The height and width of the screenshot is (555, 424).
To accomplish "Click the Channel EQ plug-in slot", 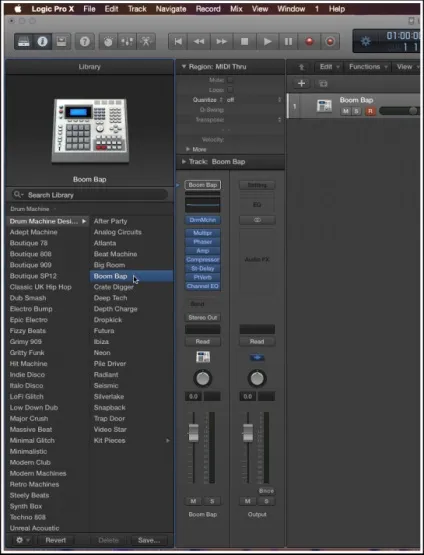I will coord(203,286).
